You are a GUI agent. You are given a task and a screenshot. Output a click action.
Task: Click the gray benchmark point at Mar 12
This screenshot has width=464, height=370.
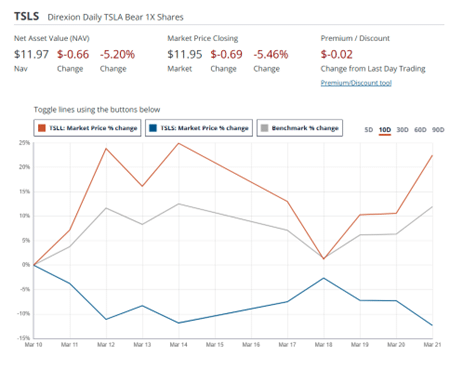[106, 208]
